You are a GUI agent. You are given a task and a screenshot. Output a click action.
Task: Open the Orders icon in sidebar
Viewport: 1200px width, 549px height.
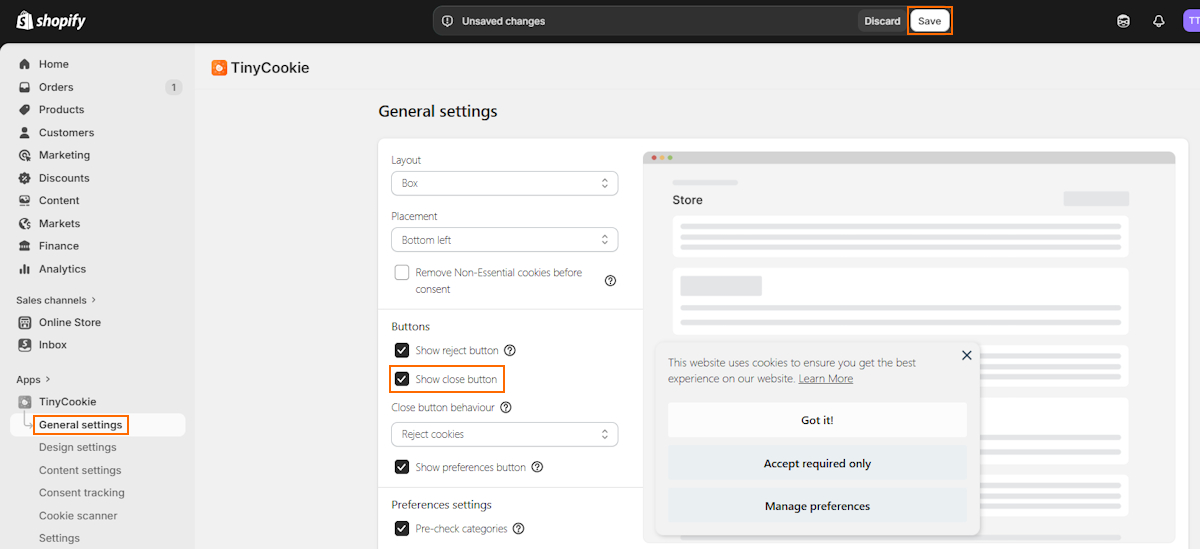[25, 87]
